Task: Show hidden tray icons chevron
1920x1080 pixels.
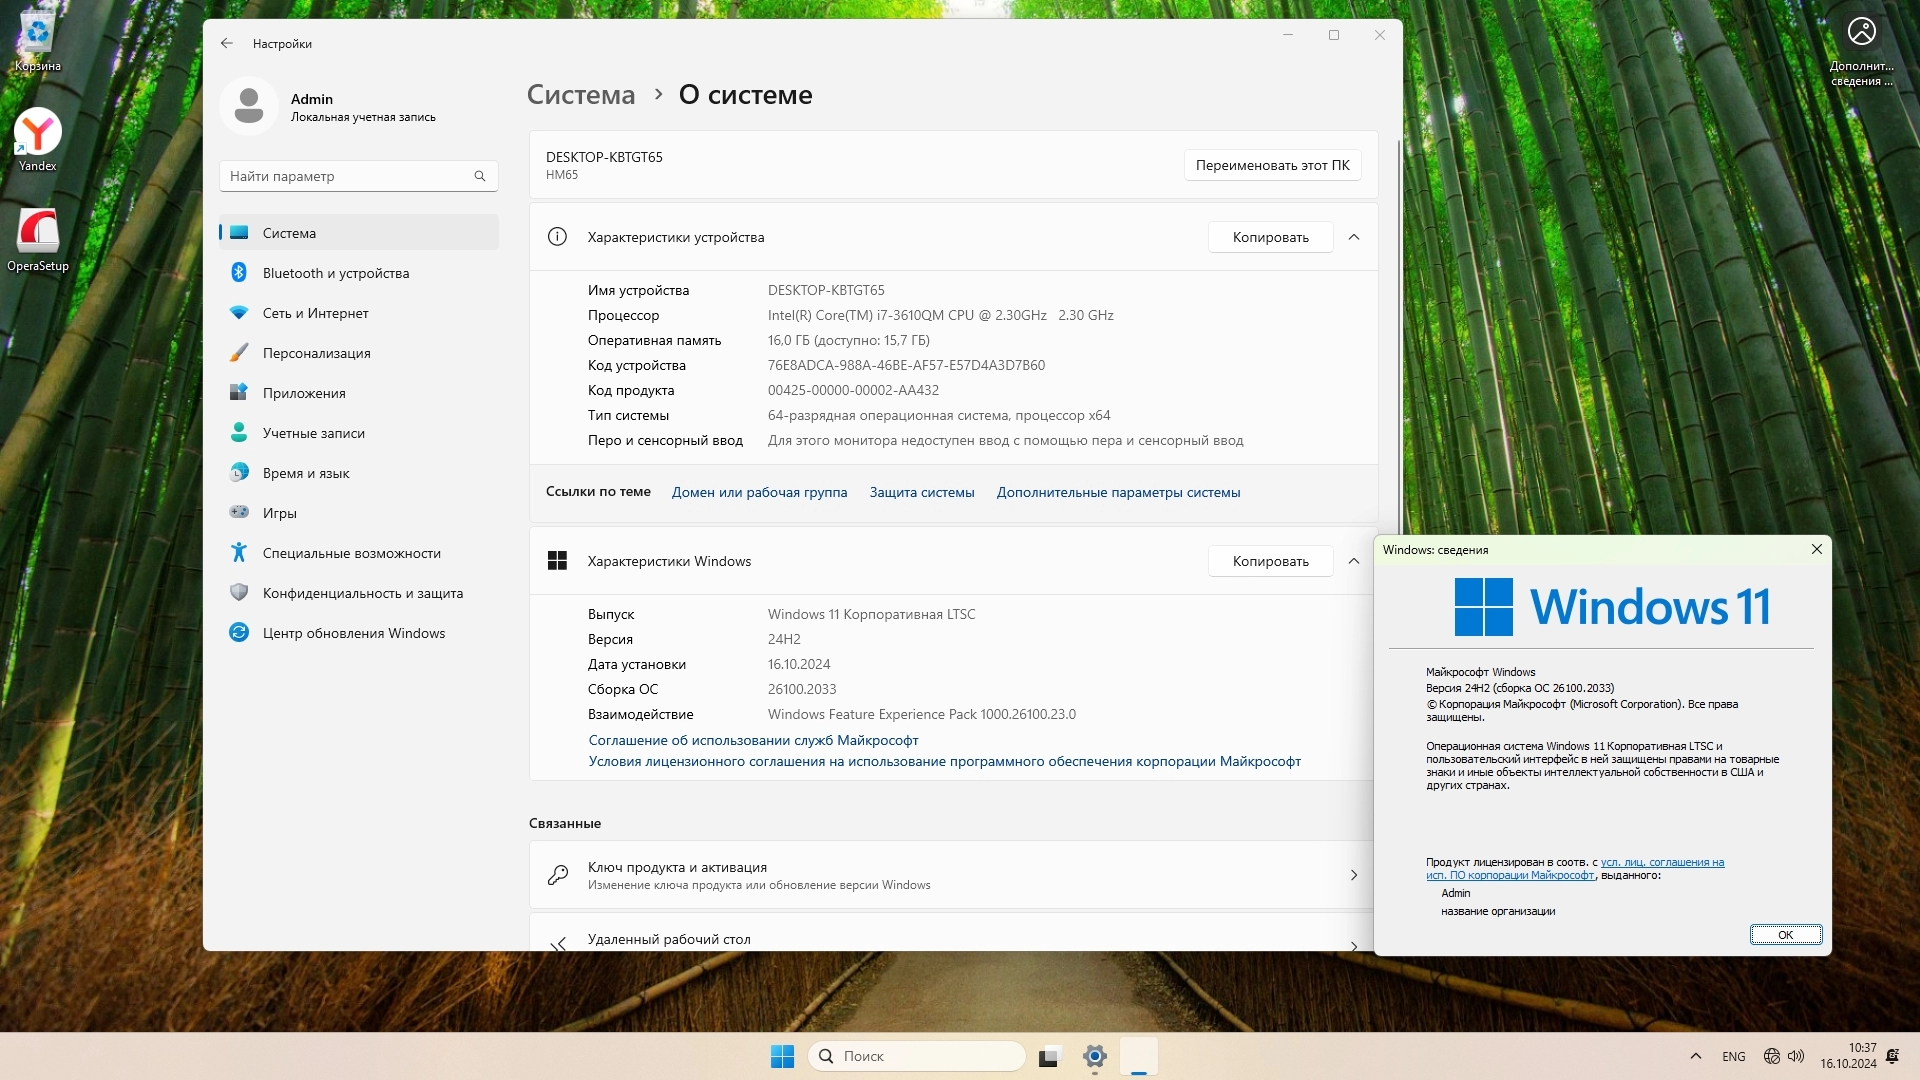Action: pyautogui.click(x=1696, y=1056)
